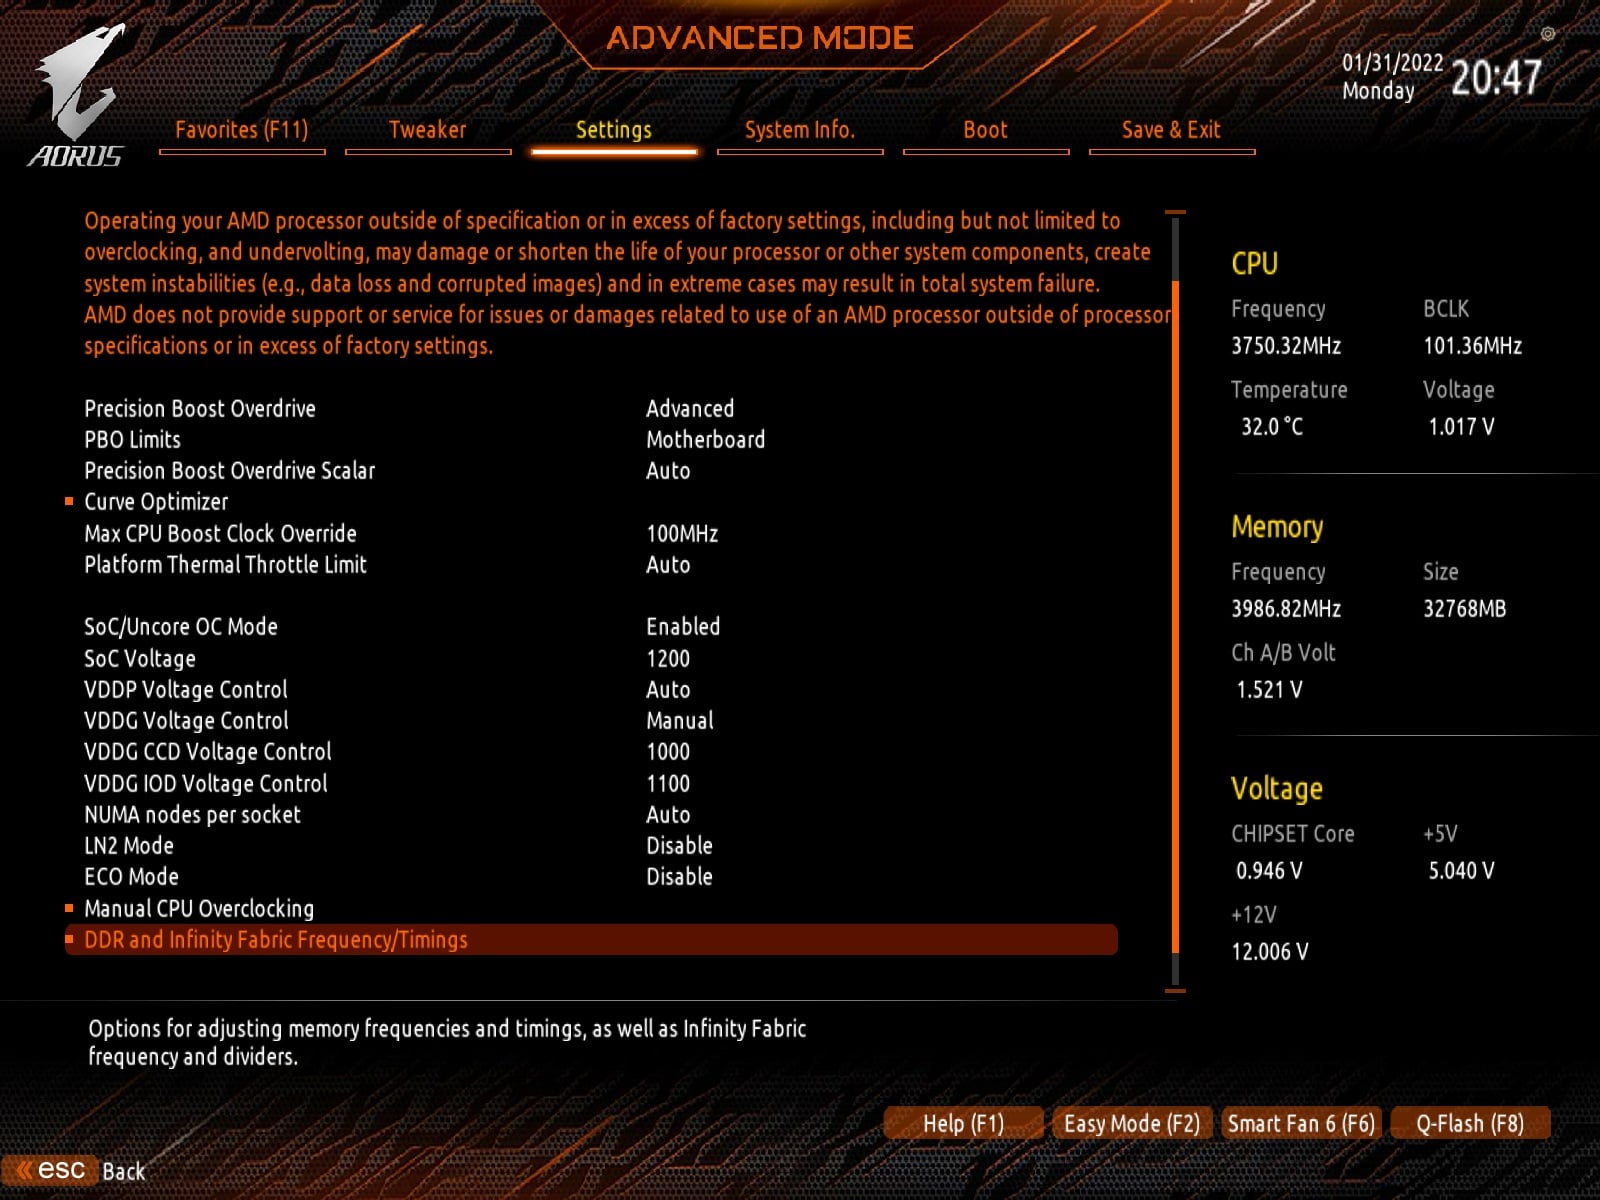Screen dimensions: 1600x1200
Task: Switch to the Boot tab
Action: pyautogui.click(x=985, y=130)
